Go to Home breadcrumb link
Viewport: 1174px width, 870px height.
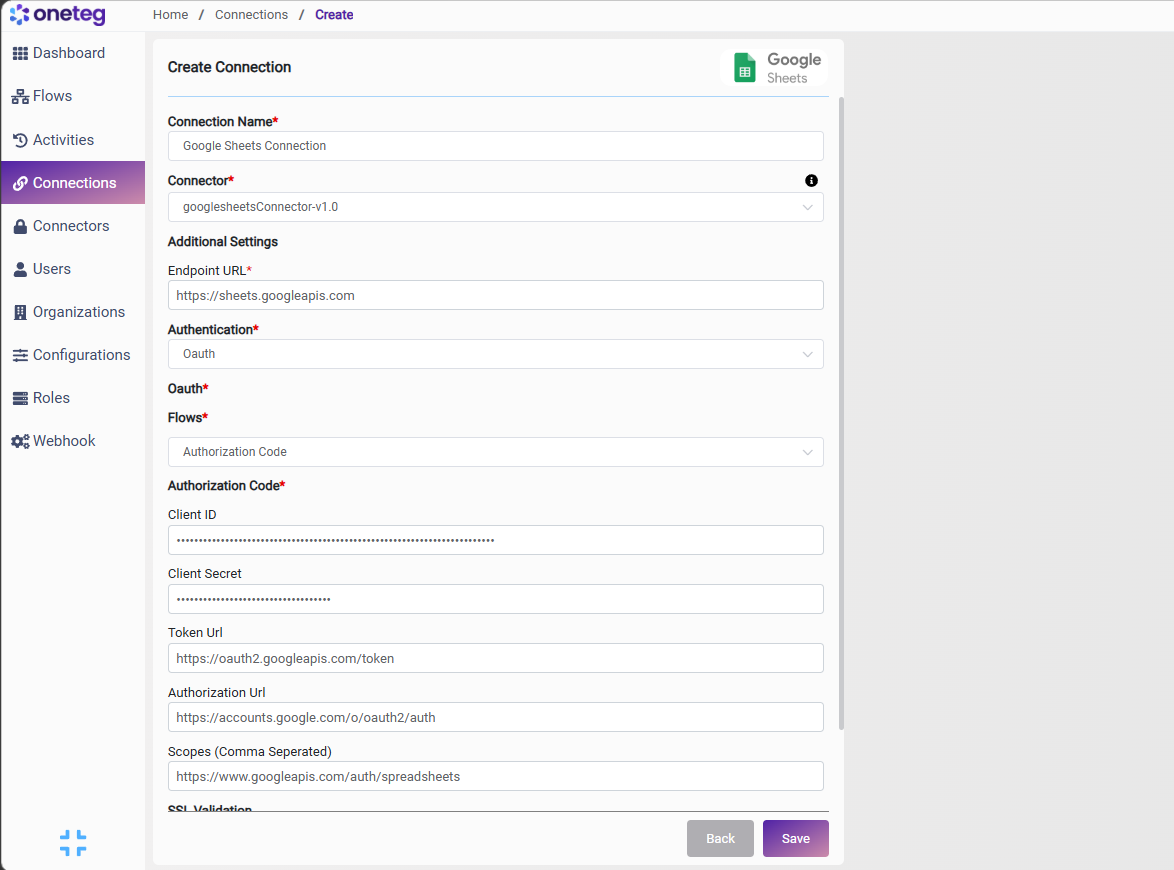click(171, 15)
